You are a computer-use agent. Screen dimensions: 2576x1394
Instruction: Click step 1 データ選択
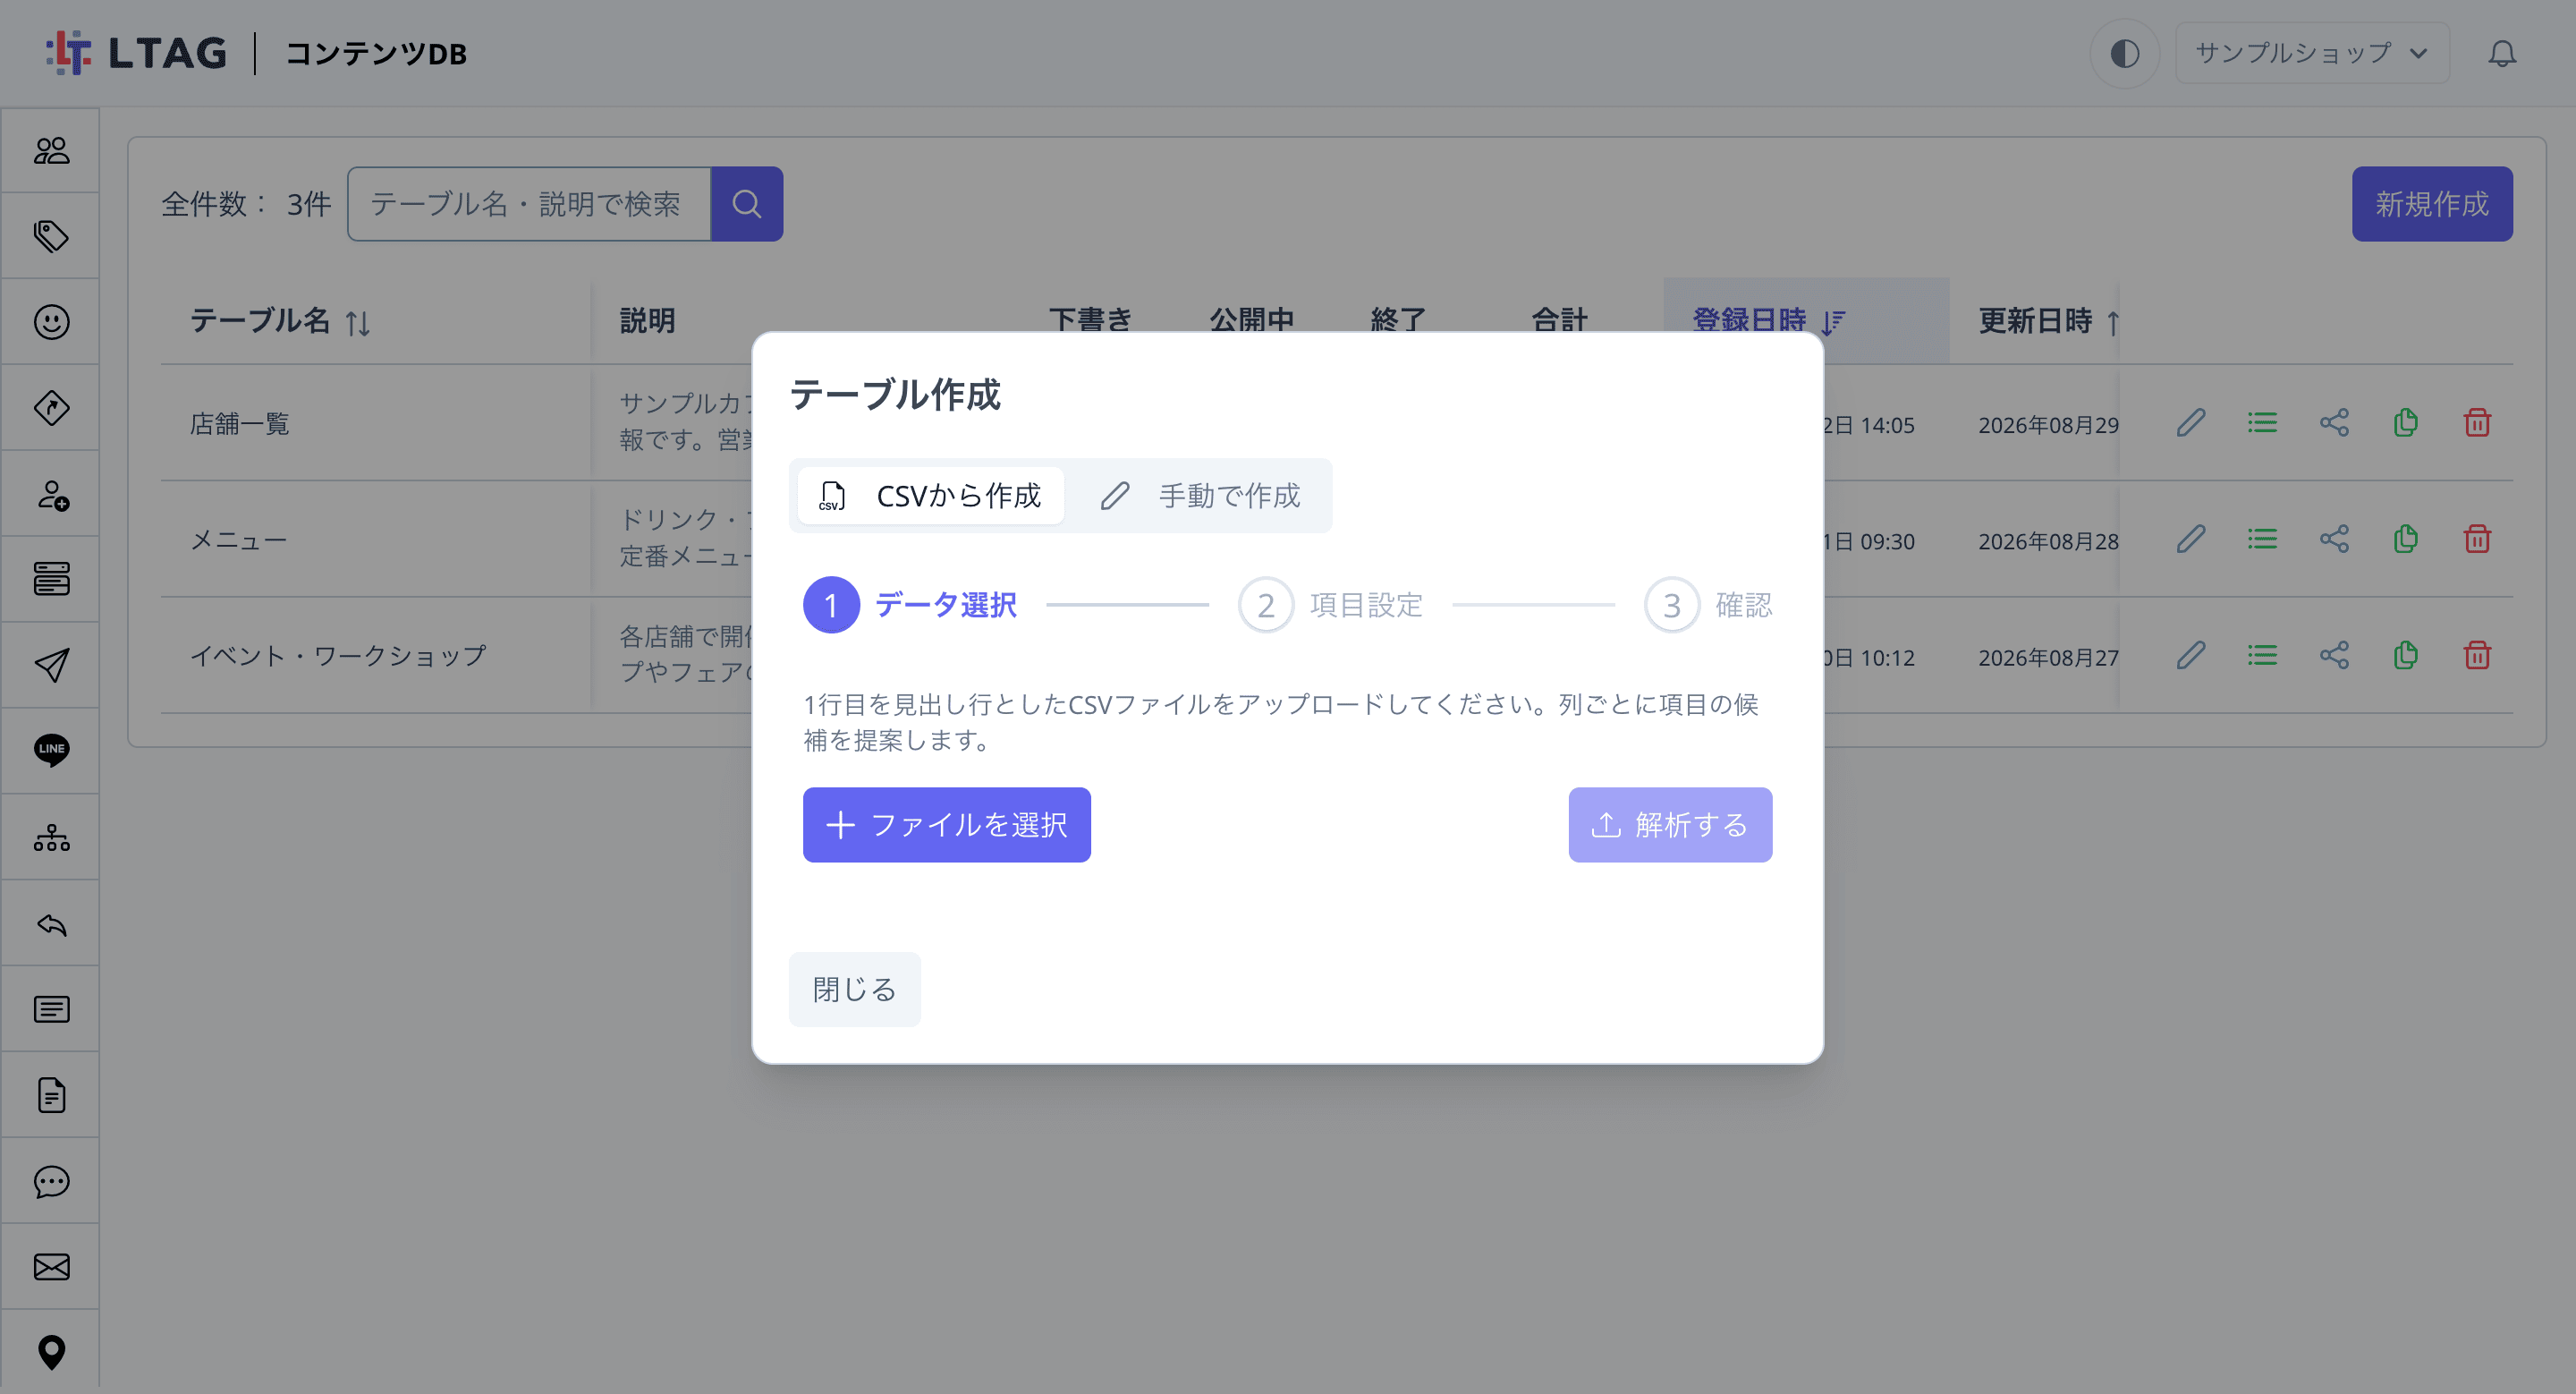click(x=910, y=605)
